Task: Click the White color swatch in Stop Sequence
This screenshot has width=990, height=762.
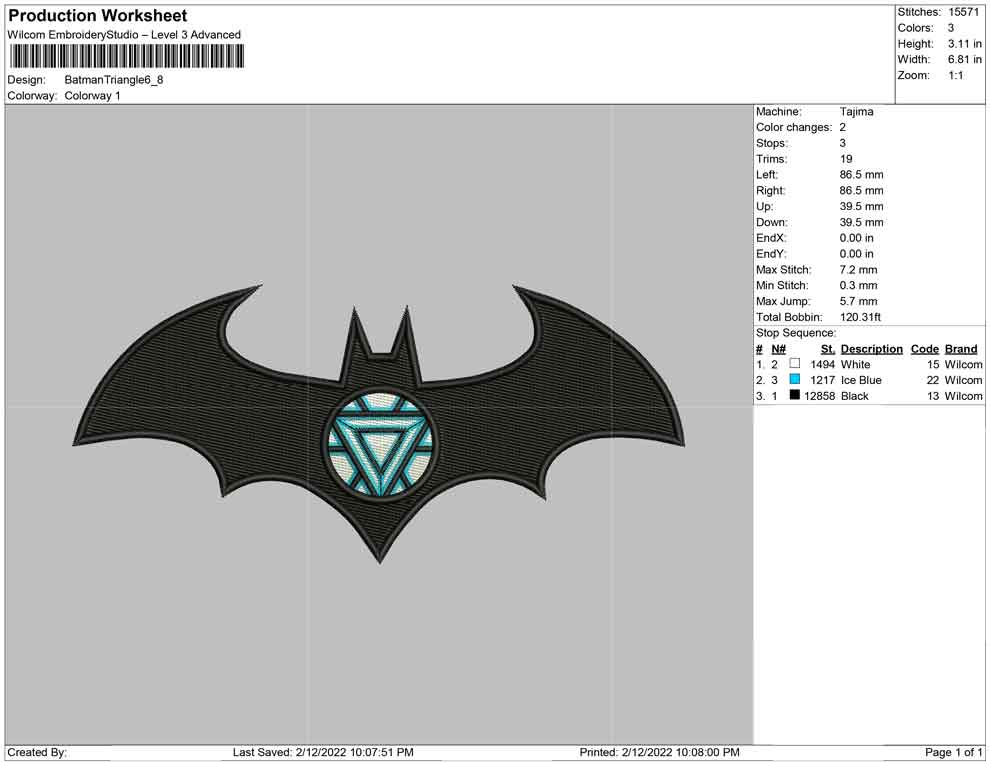Action: pyautogui.click(x=795, y=364)
